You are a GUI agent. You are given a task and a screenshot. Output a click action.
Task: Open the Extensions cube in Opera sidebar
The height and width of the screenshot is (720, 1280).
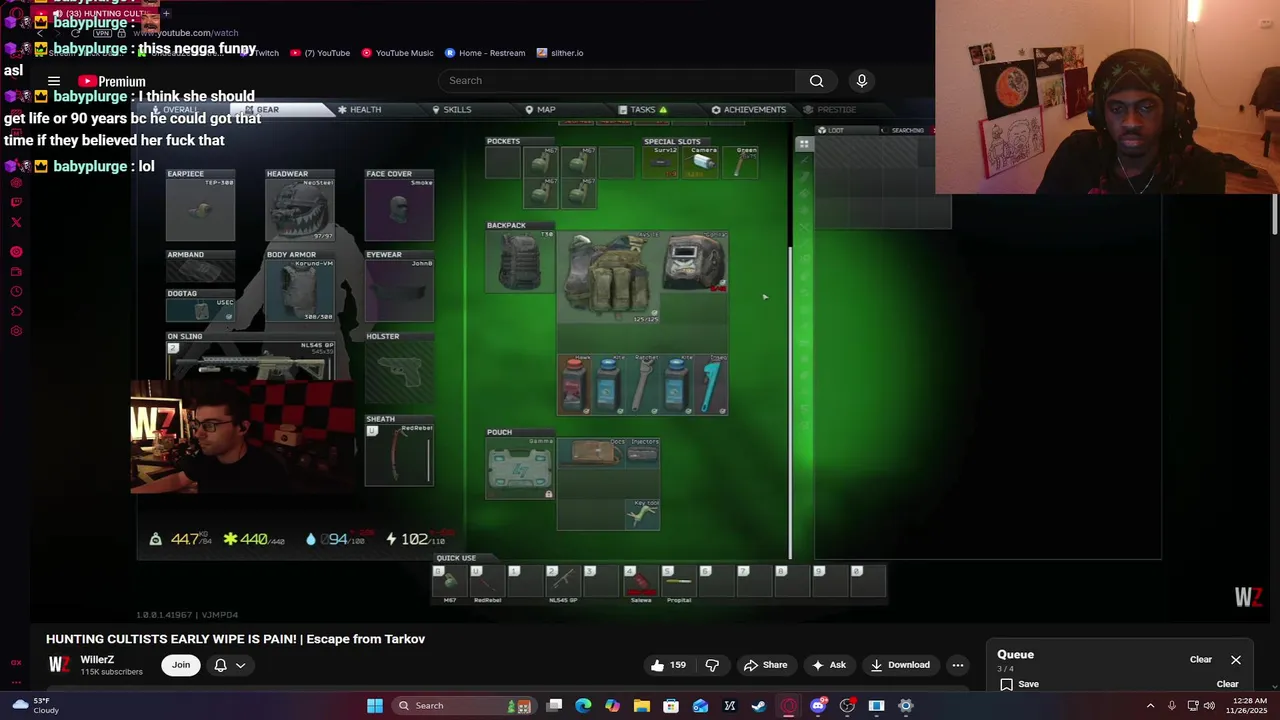point(16,312)
